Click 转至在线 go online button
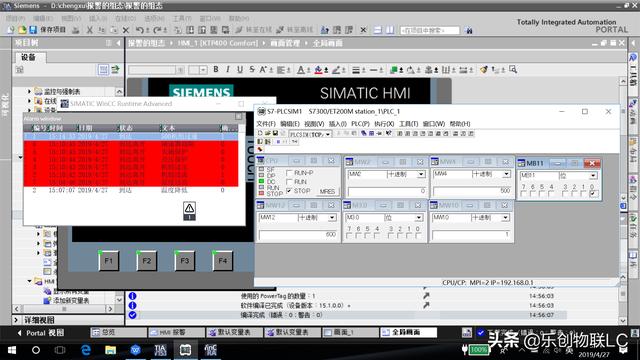The image size is (640, 360). coord(254,30)
